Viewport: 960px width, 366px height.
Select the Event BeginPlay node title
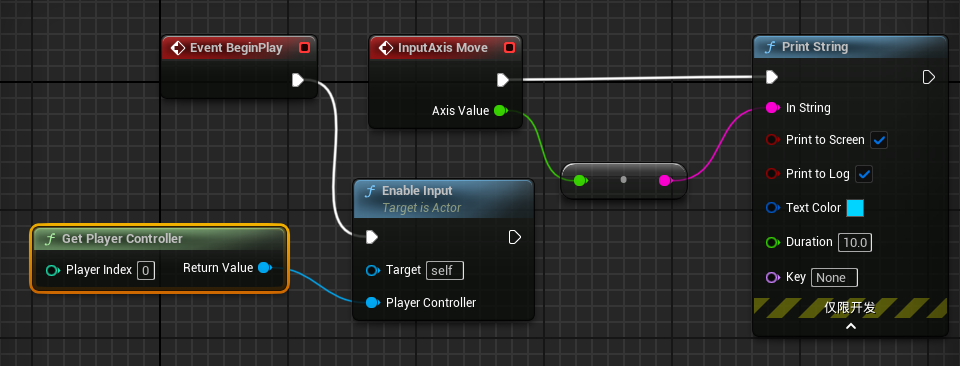[236, 48]
